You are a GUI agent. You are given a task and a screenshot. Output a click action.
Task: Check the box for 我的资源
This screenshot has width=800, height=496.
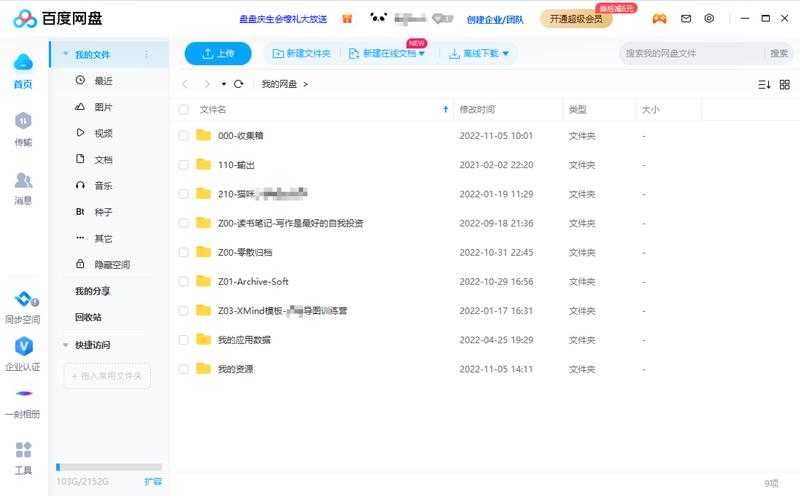pos(184,369)
